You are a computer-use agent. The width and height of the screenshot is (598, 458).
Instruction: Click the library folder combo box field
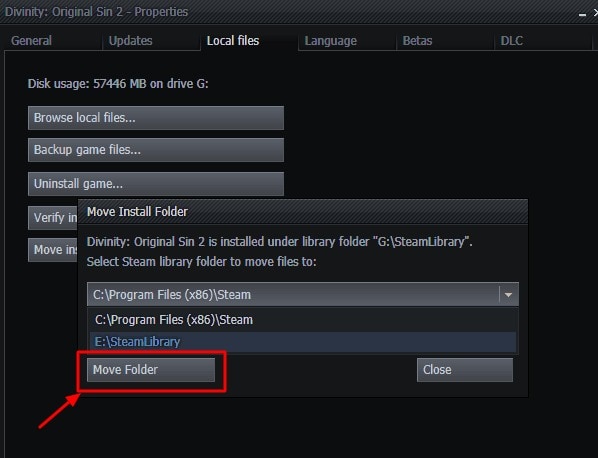(x=303, y=294)
